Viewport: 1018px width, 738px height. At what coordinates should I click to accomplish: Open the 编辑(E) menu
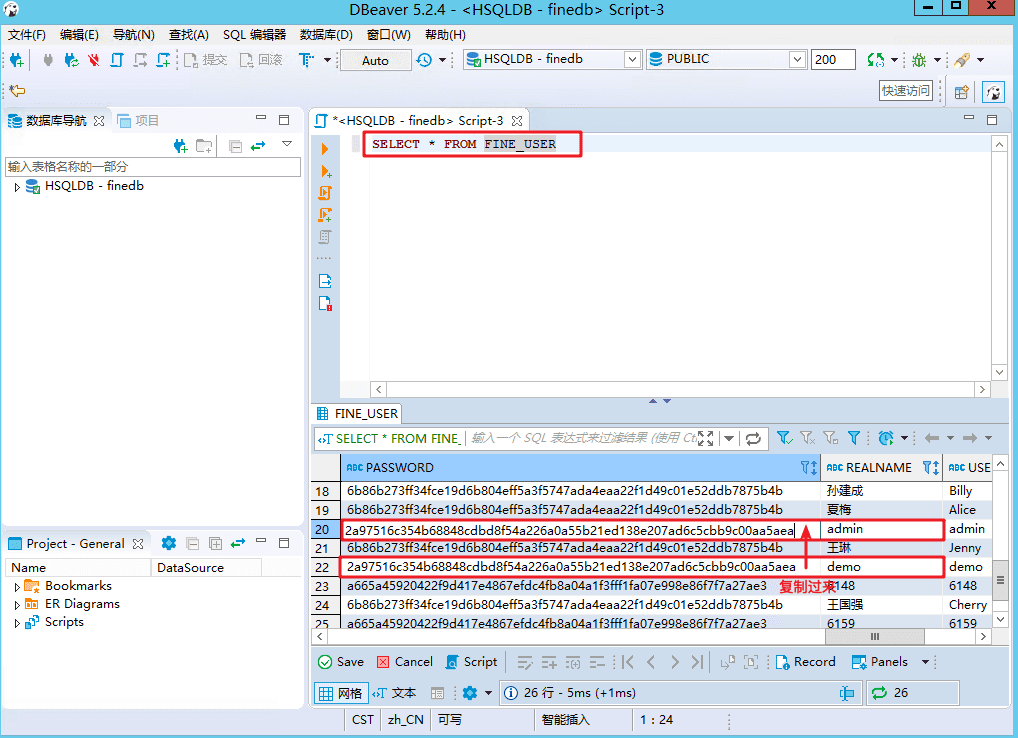click(x=79, y=35)
